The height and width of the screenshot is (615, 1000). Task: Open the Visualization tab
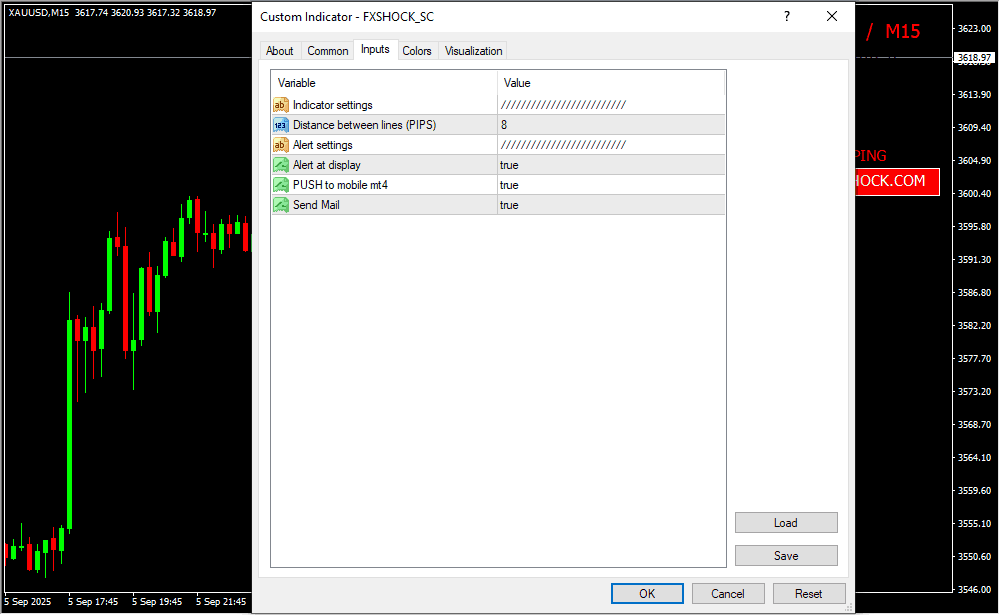(474, 51)
